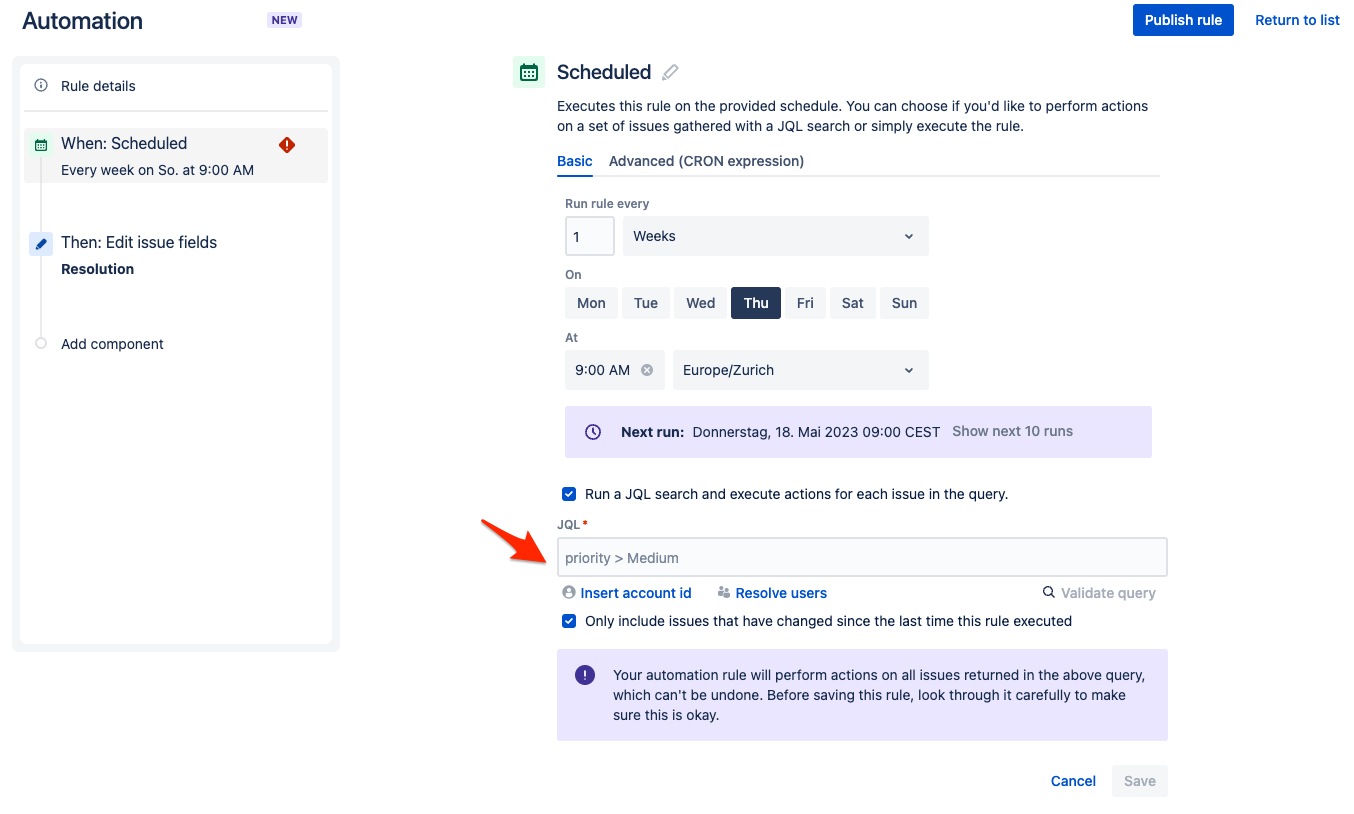Click Insert account id person icon
1354x814 pixels.
(x=568, y=592)
